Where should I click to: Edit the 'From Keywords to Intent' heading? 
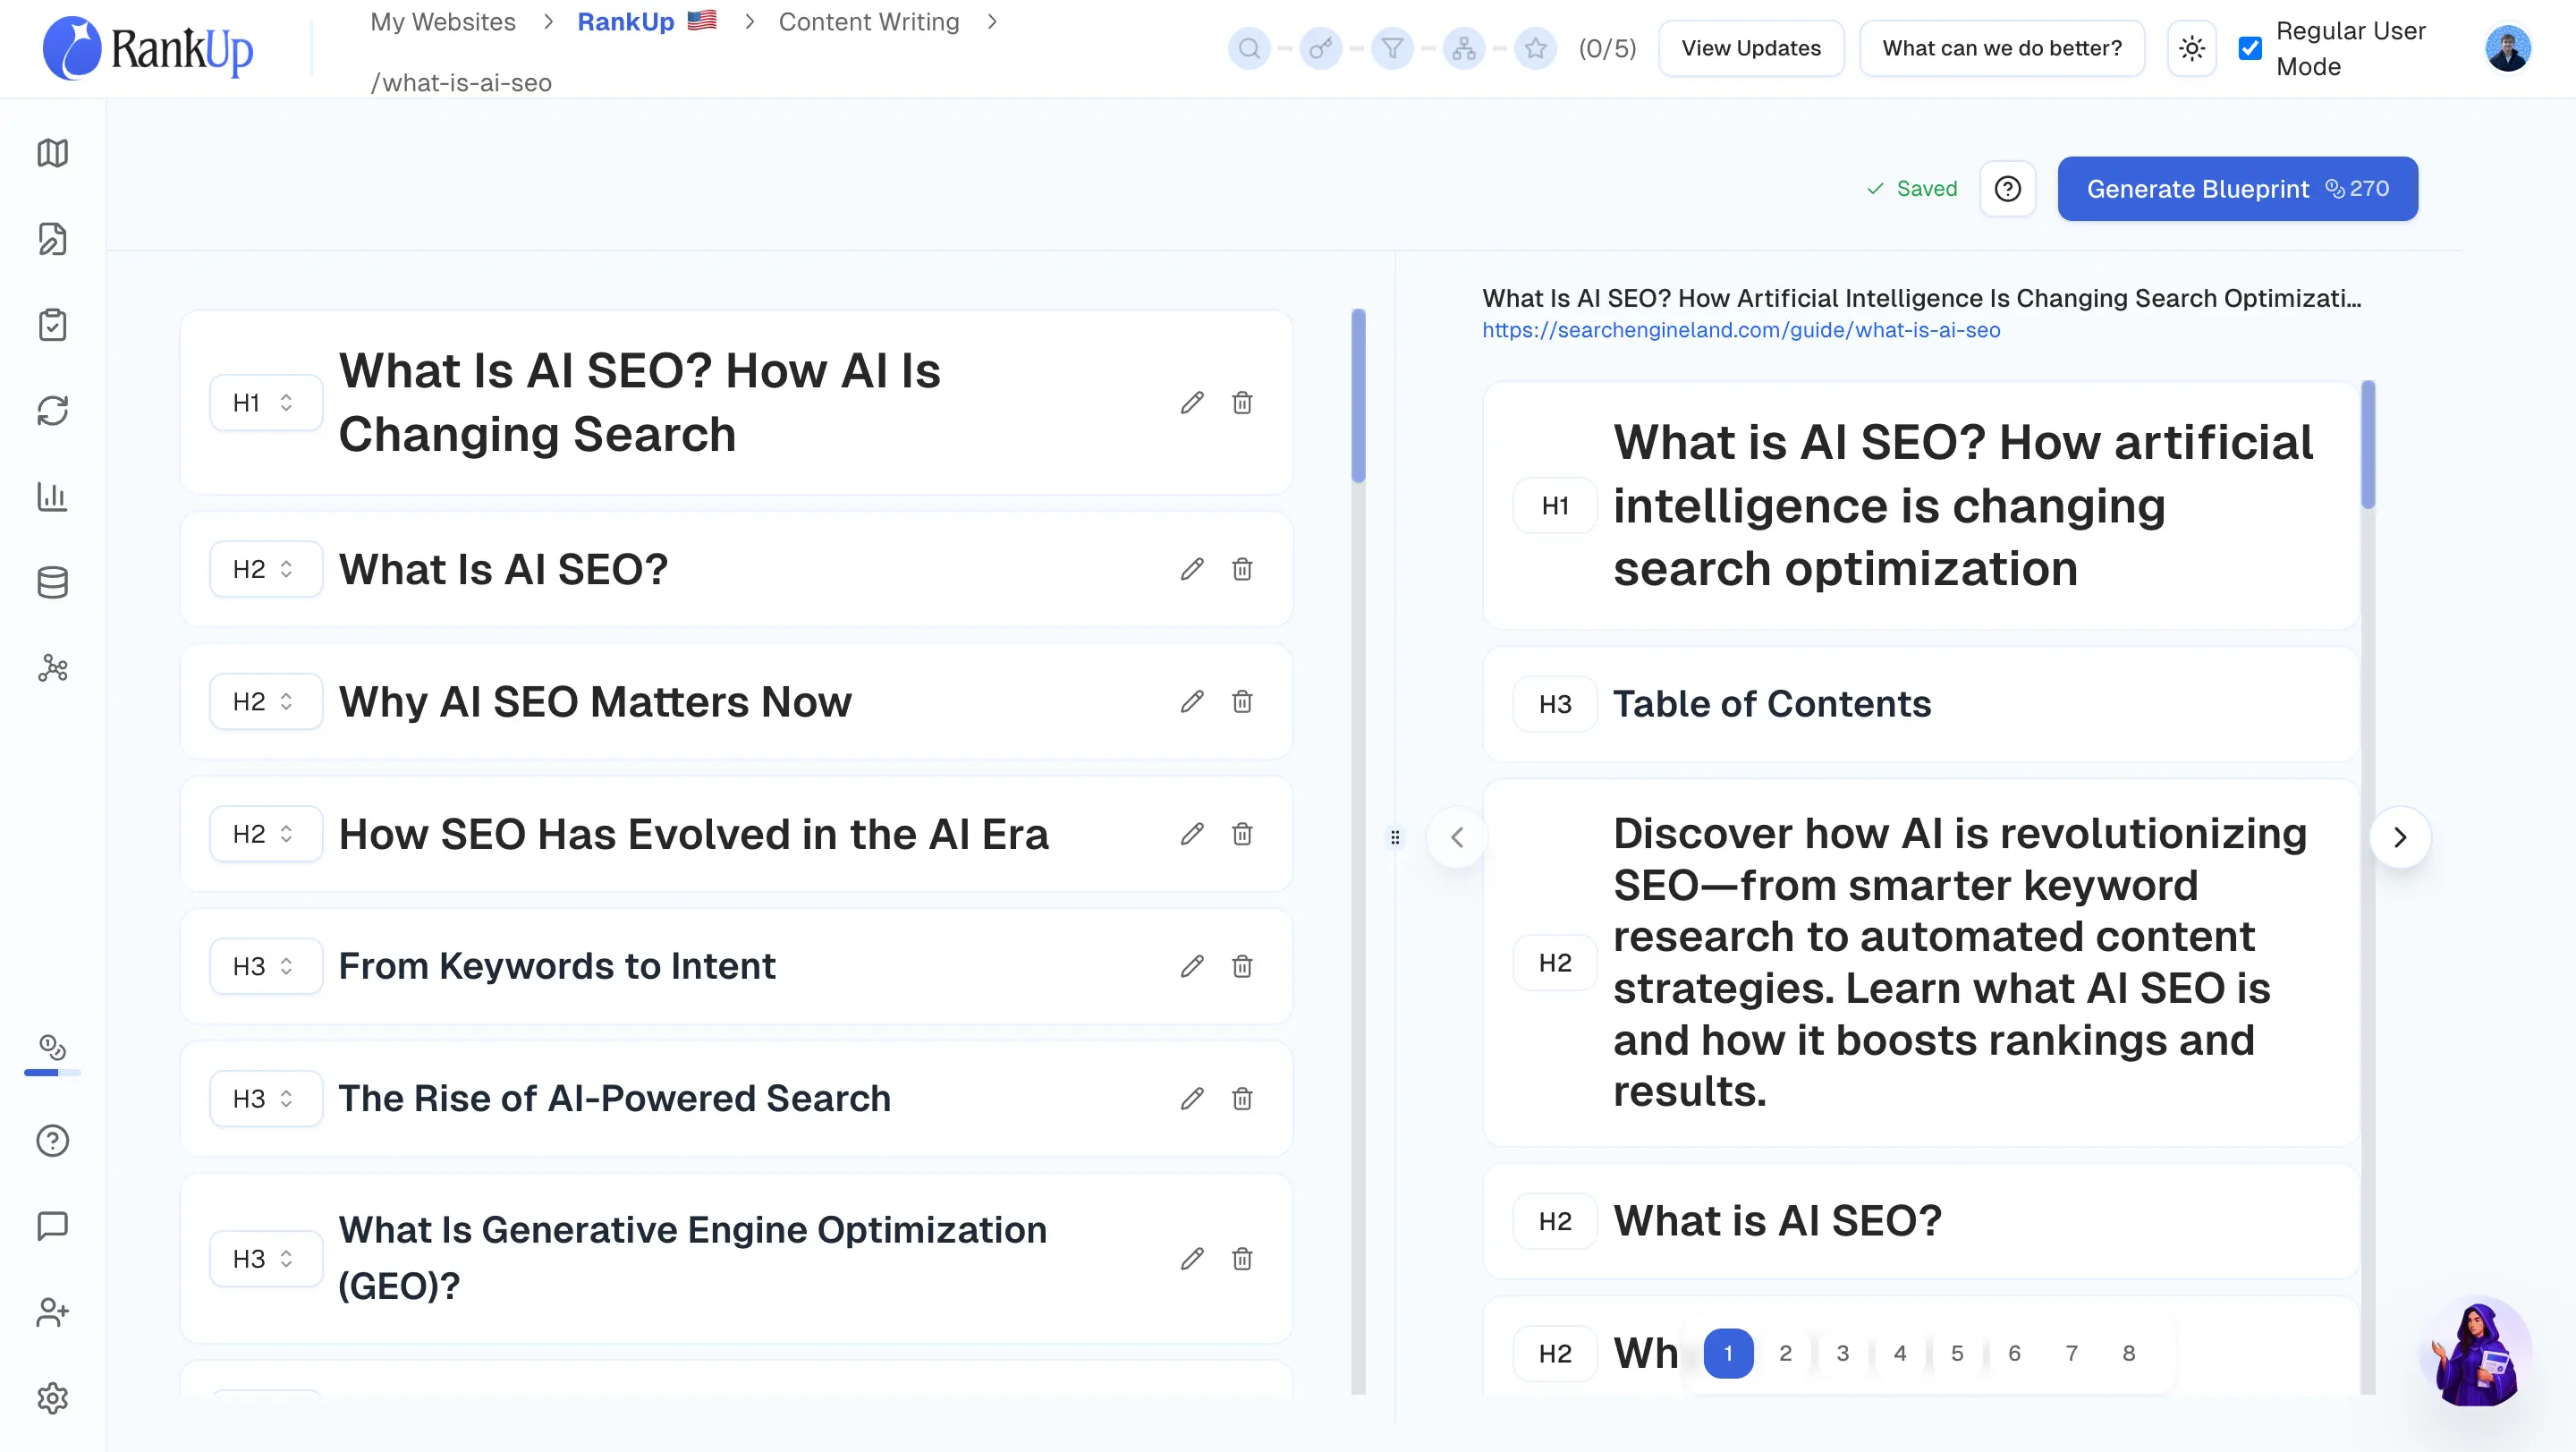pos(1191,966)
